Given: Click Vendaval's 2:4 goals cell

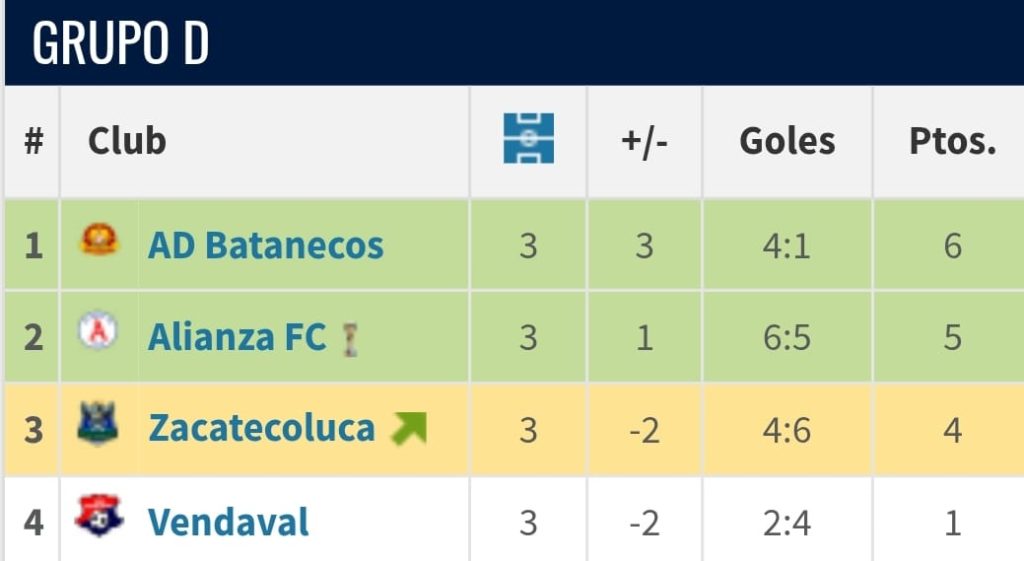Looking at the screenshot, I should [x=787, y=522].
